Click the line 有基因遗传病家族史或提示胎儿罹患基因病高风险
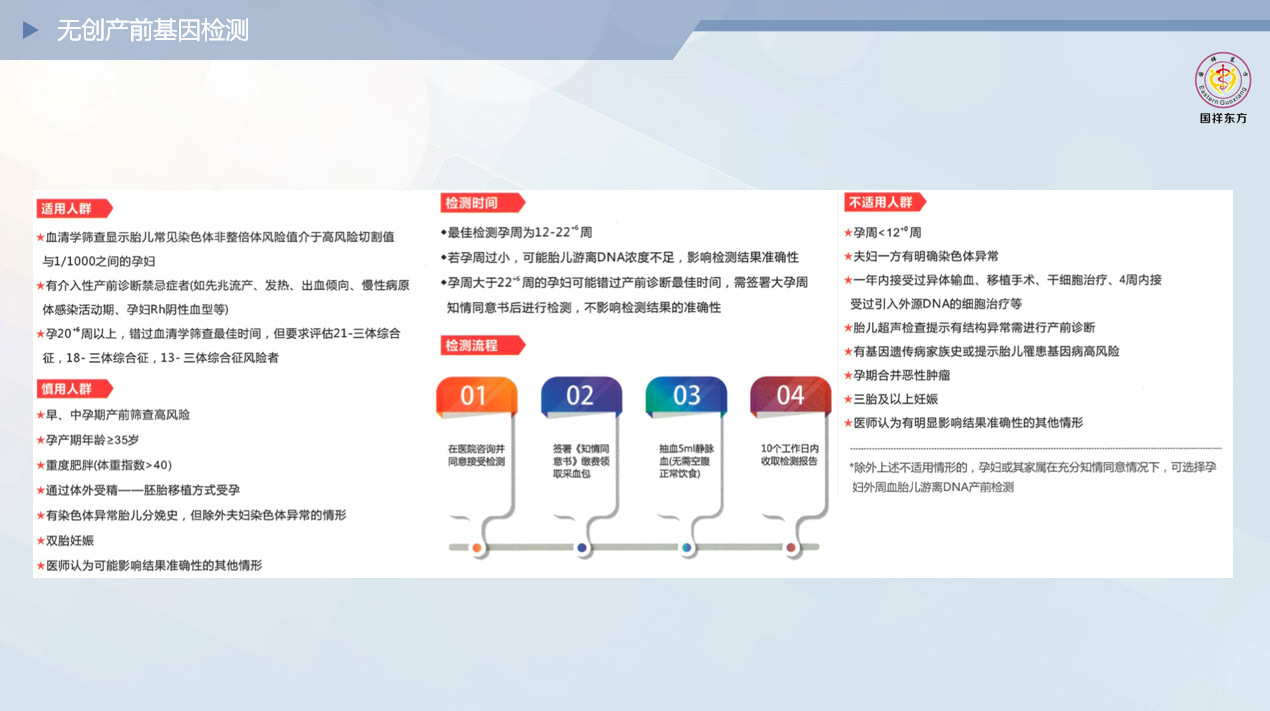 pyautogui.click(x=982, y=351)
